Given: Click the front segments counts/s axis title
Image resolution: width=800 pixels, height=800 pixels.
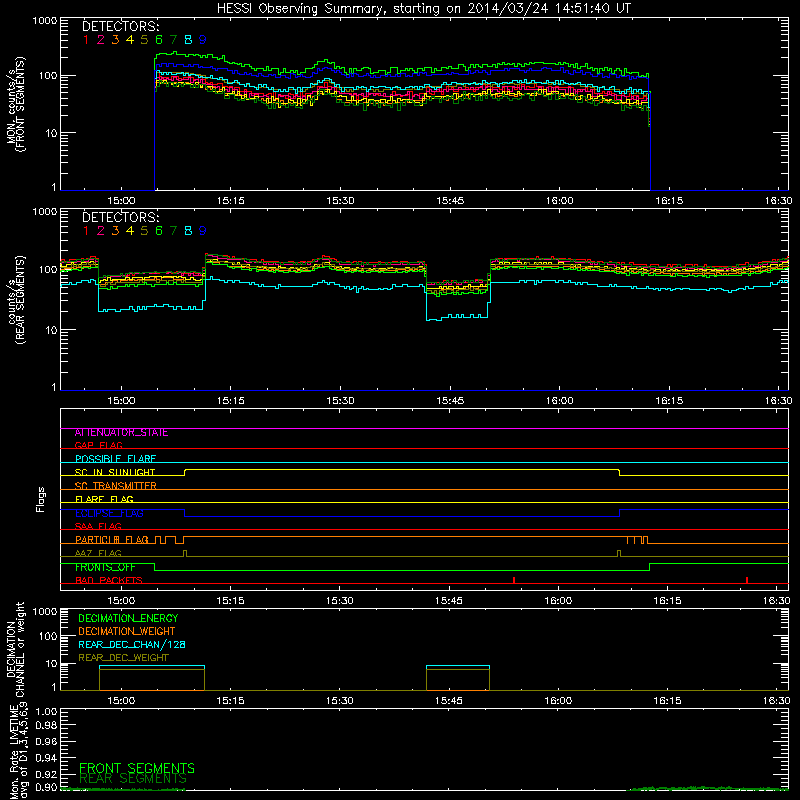Looking at the screenshot, I should 15,105.
